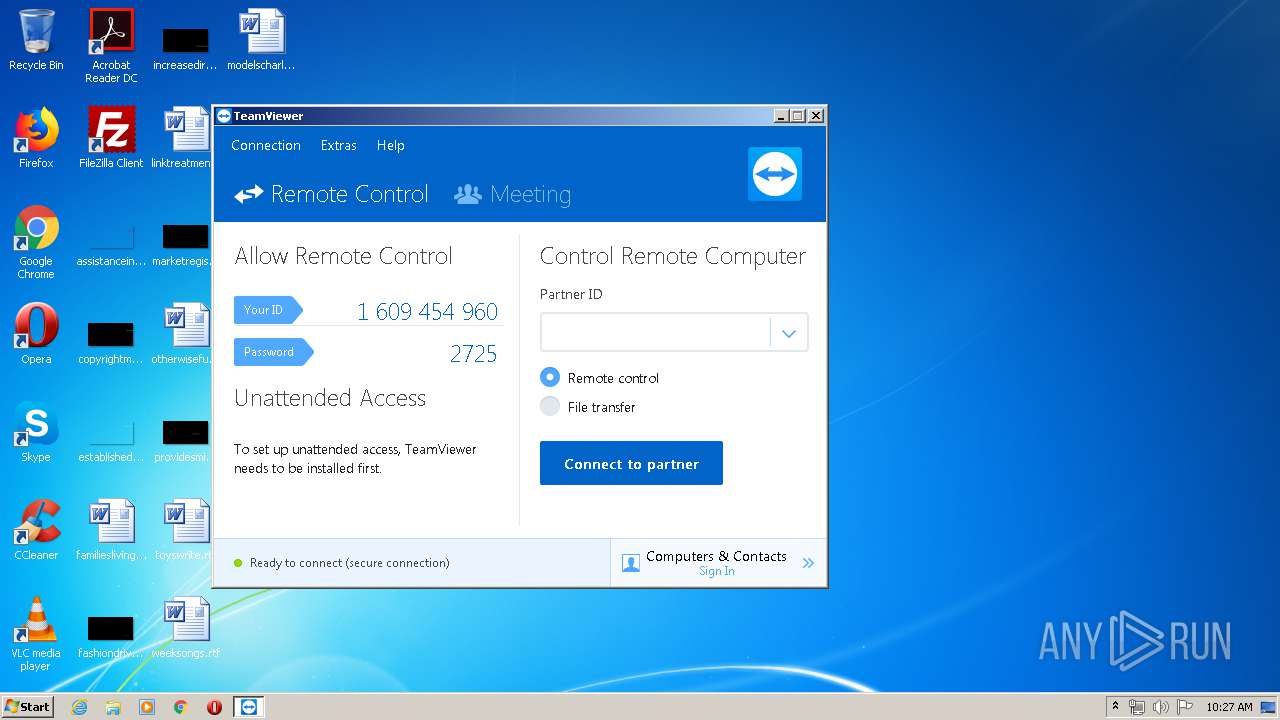Click the Ready to connect status text

[x=349, y=563]
